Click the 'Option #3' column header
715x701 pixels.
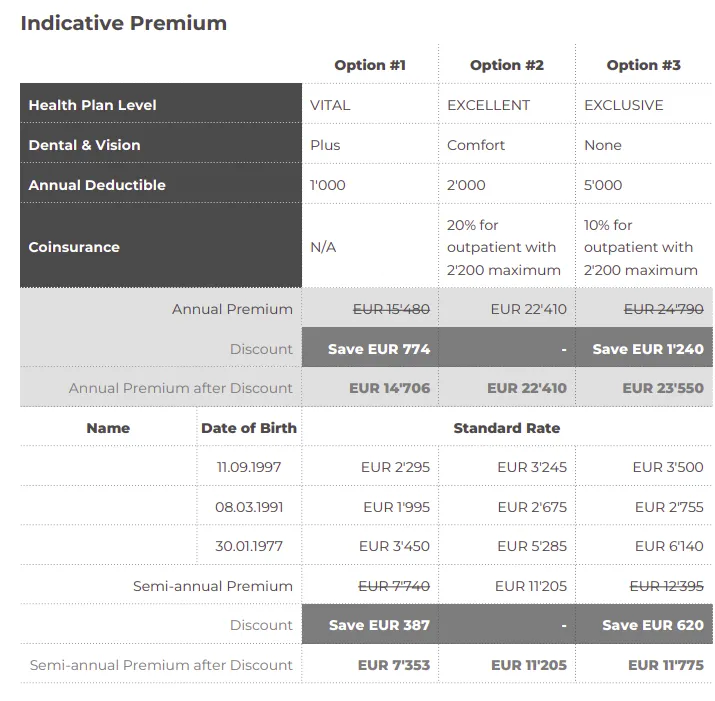(x=643, y=65)
